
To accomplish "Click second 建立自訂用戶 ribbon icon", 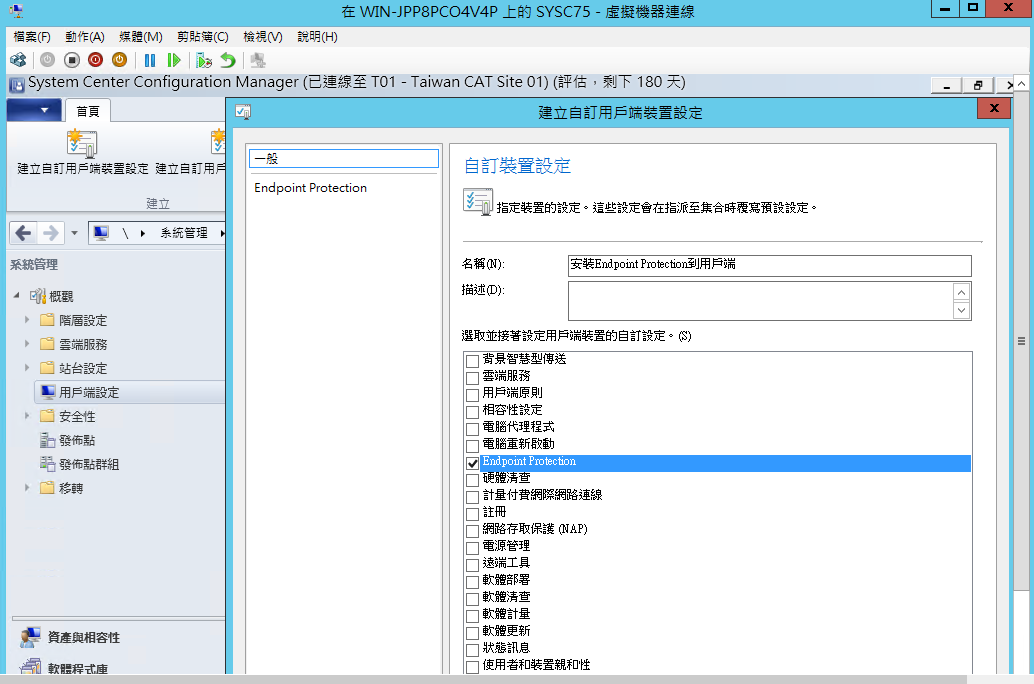I will click(x=218, y=144).
